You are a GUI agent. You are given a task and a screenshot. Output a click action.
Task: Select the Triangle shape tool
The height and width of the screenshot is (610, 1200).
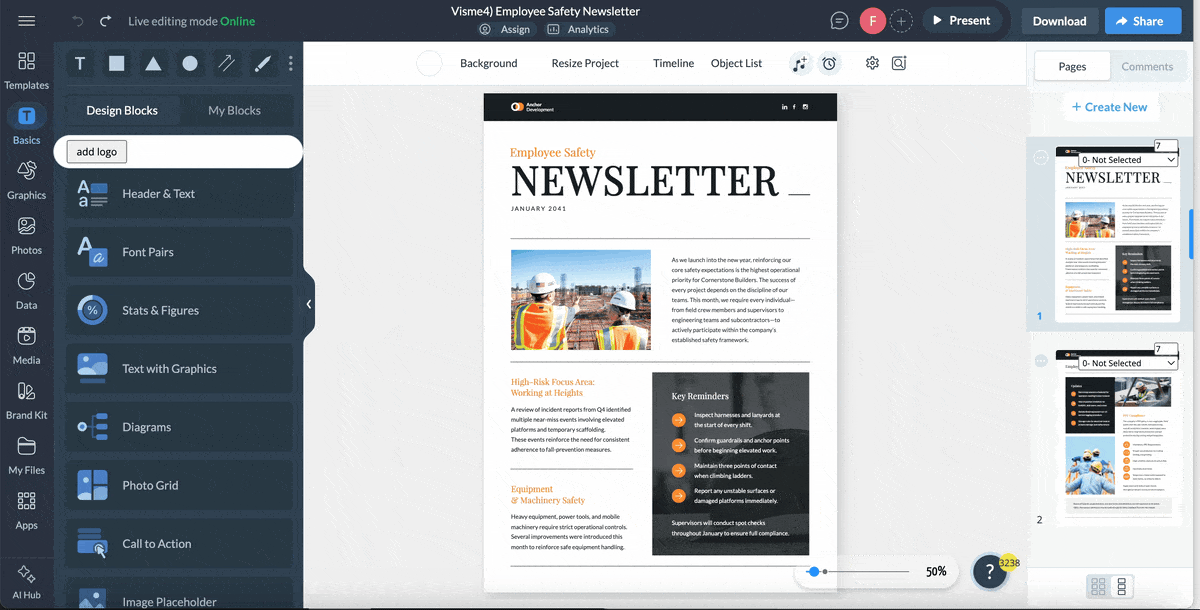(153, 63)
